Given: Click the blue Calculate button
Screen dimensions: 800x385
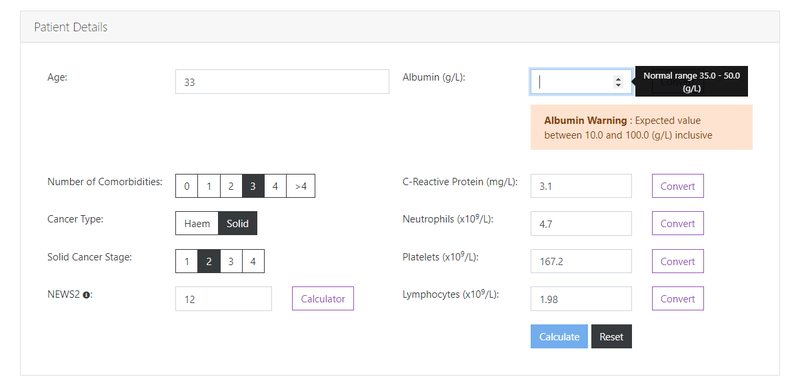Looking at the screenshot, I should pos(559,337).
